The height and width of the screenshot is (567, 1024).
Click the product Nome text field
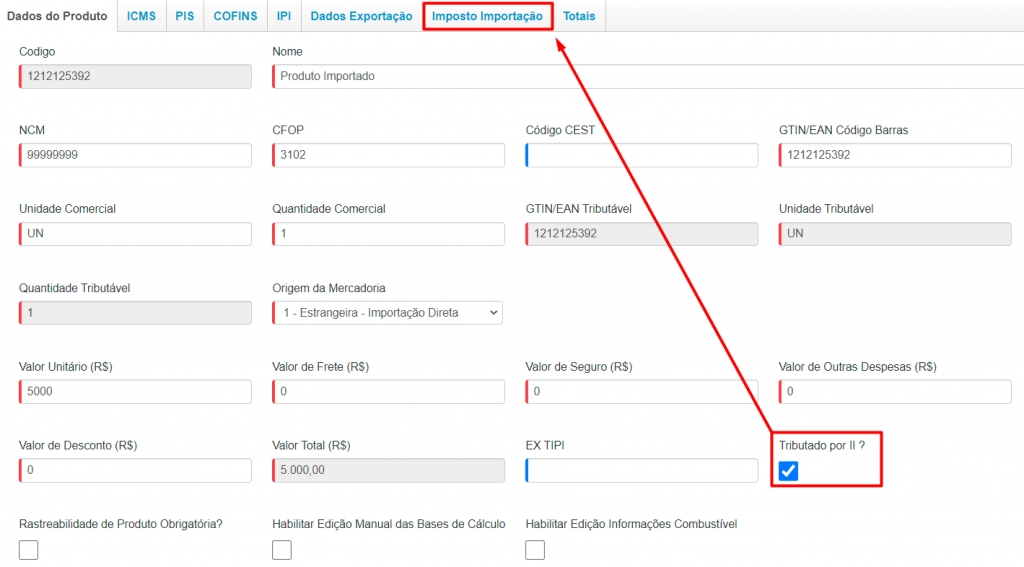coord(640,76)
